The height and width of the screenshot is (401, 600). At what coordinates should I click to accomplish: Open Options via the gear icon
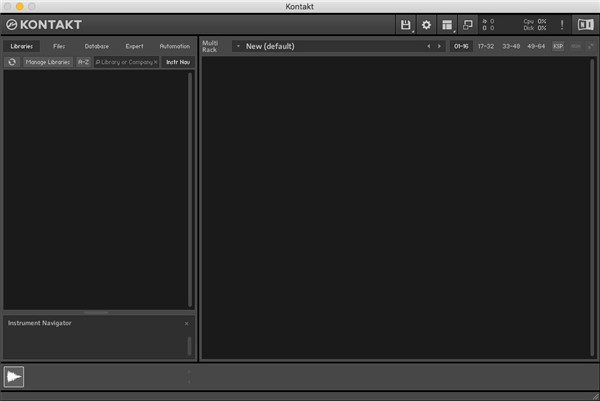(x=426, y=25)
